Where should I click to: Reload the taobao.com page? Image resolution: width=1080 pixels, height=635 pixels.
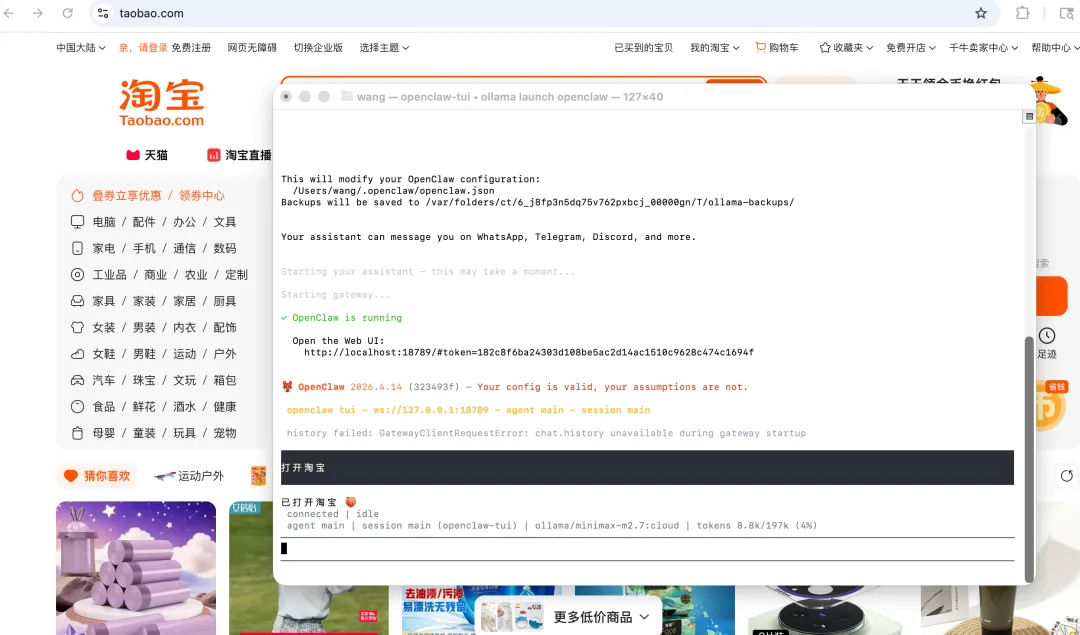68,13
